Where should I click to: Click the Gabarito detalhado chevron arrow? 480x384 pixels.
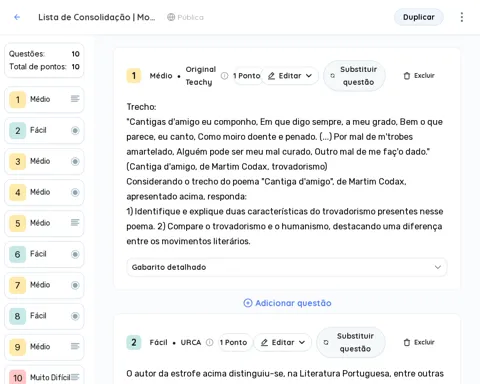coord(438,267)
